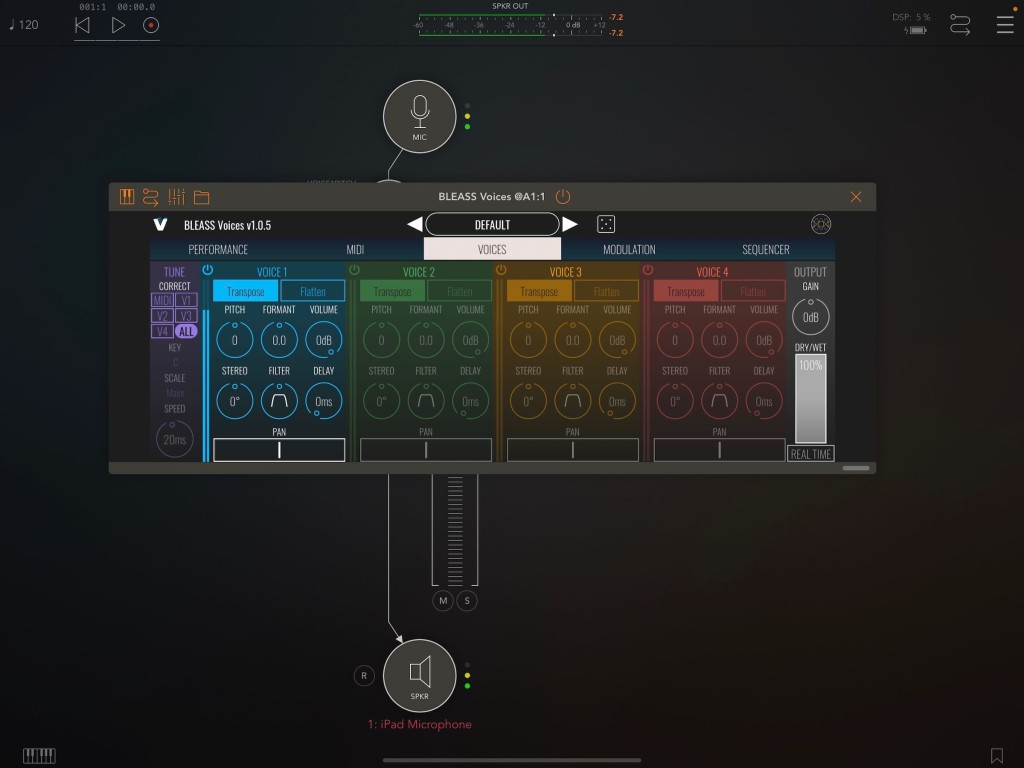This screenshot has width=1024, height=768.
Task: Open the BLEASS settings gear icon
Action: tap(821, 224)
